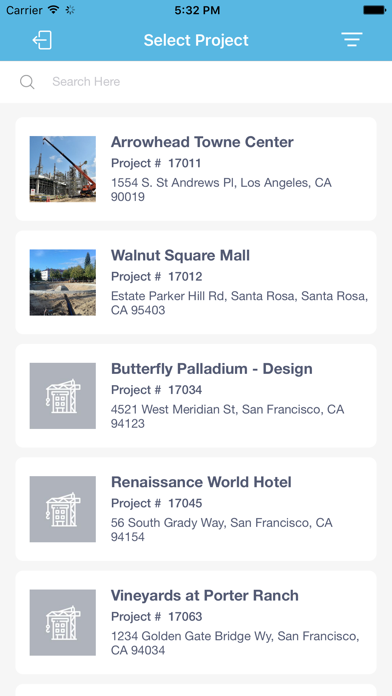Tap the 56 South Grady Way address
This screenshot has height=696, width=392.
click(x=222, y=530)
